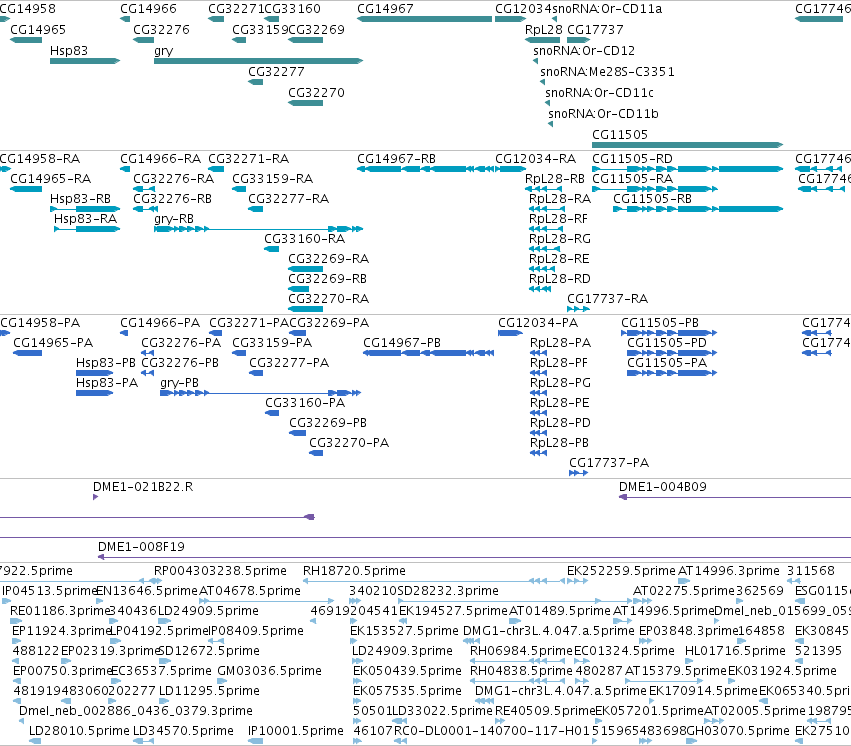Select the CG32269-RB transcript
Viewport: 851px width, 746px height.
coord(299,289)
